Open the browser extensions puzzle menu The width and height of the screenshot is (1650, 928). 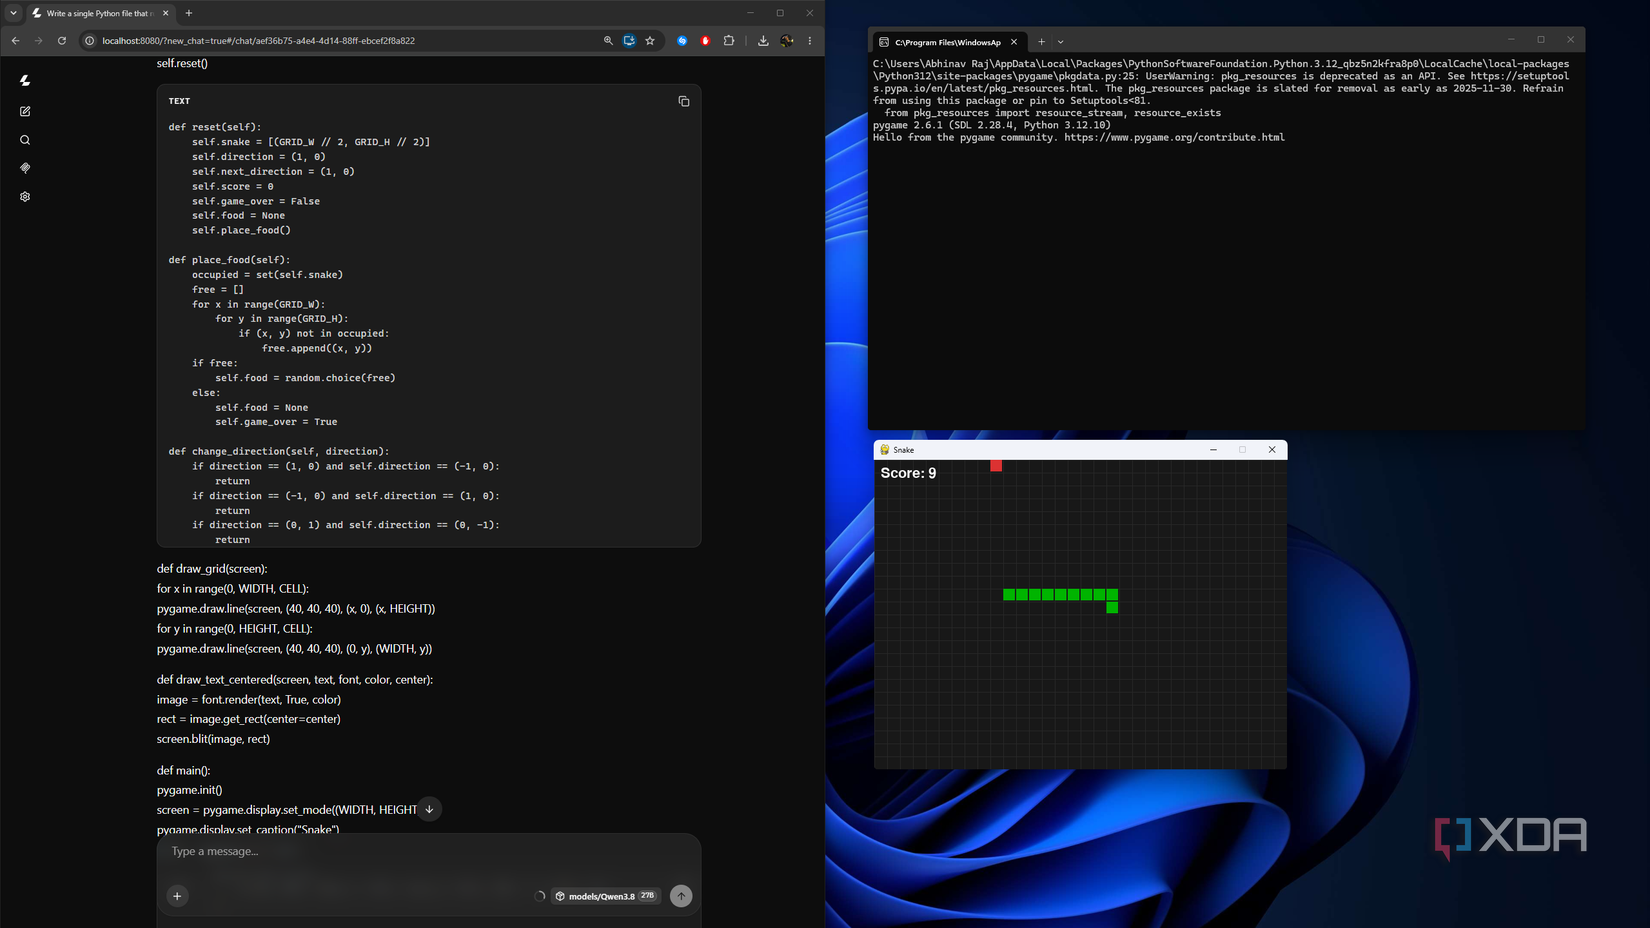[x=729, y=41]
